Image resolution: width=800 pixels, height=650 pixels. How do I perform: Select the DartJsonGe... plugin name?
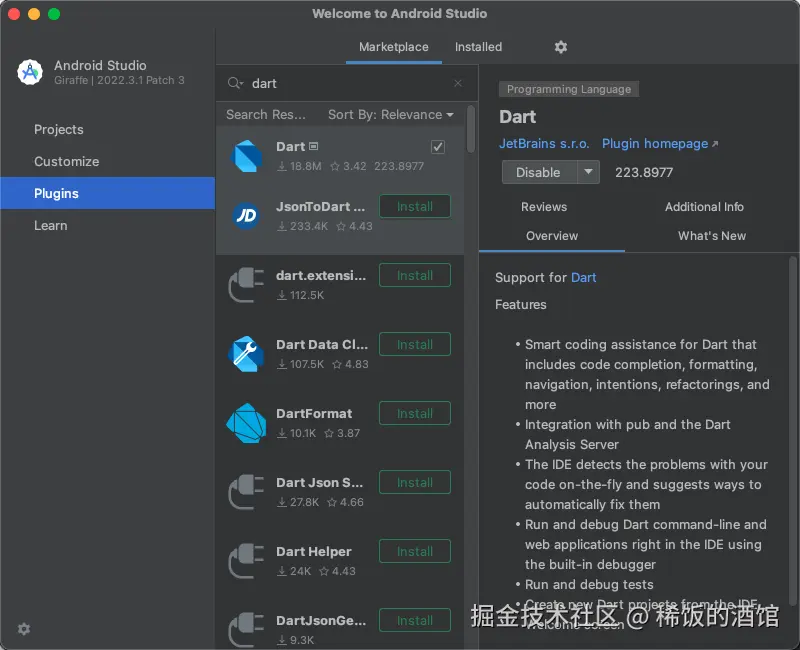click(321, 620)
